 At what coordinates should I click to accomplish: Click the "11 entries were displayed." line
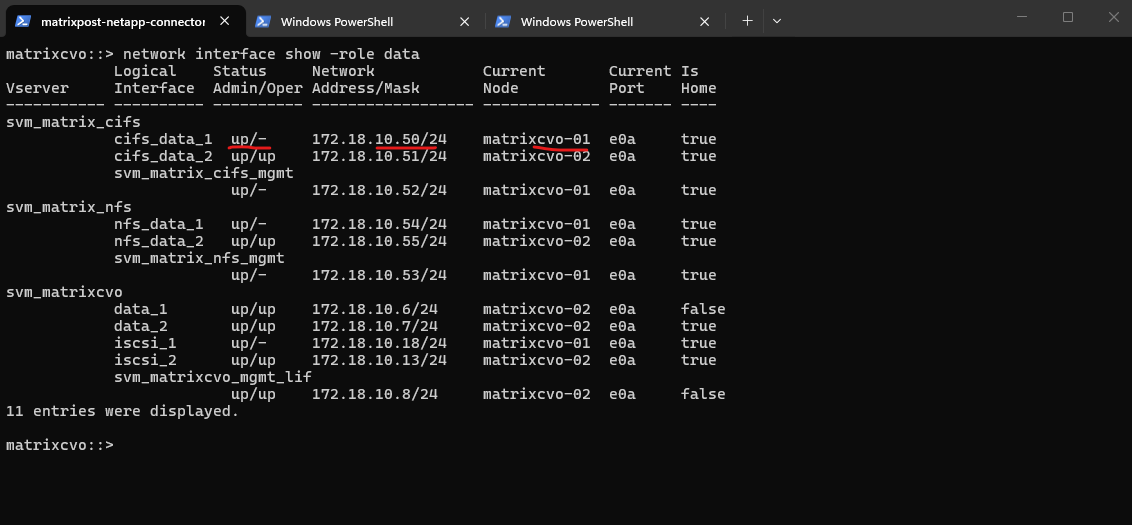(x=122, y=411)
